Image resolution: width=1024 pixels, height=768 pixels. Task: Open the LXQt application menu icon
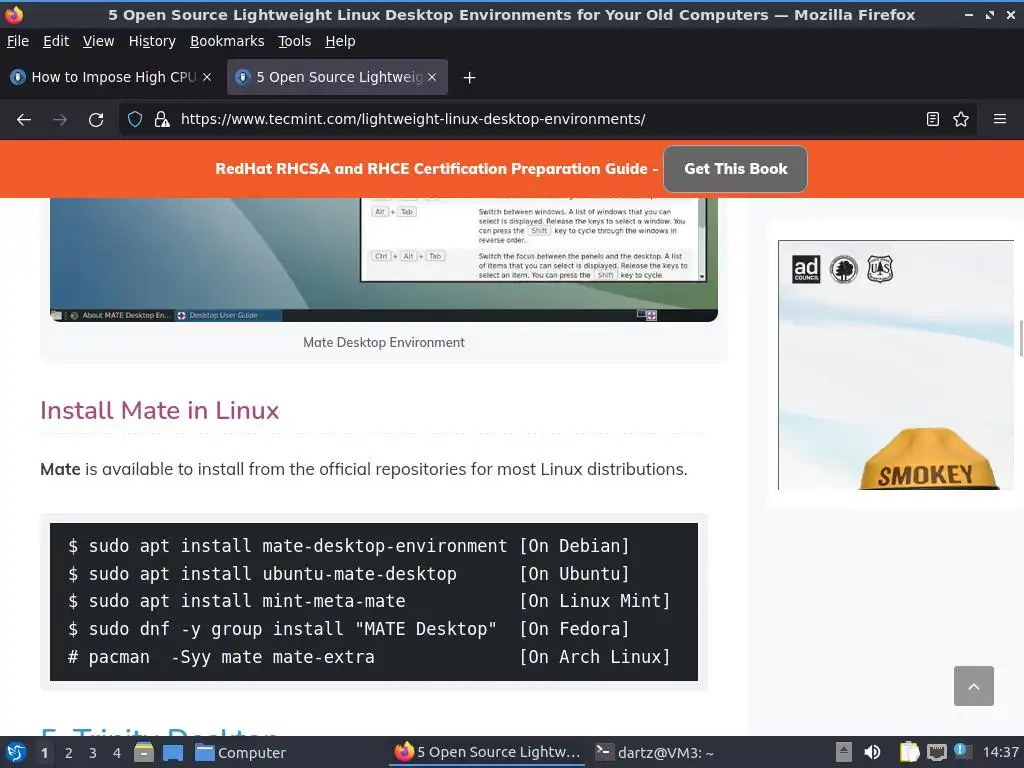click(16, 752)
